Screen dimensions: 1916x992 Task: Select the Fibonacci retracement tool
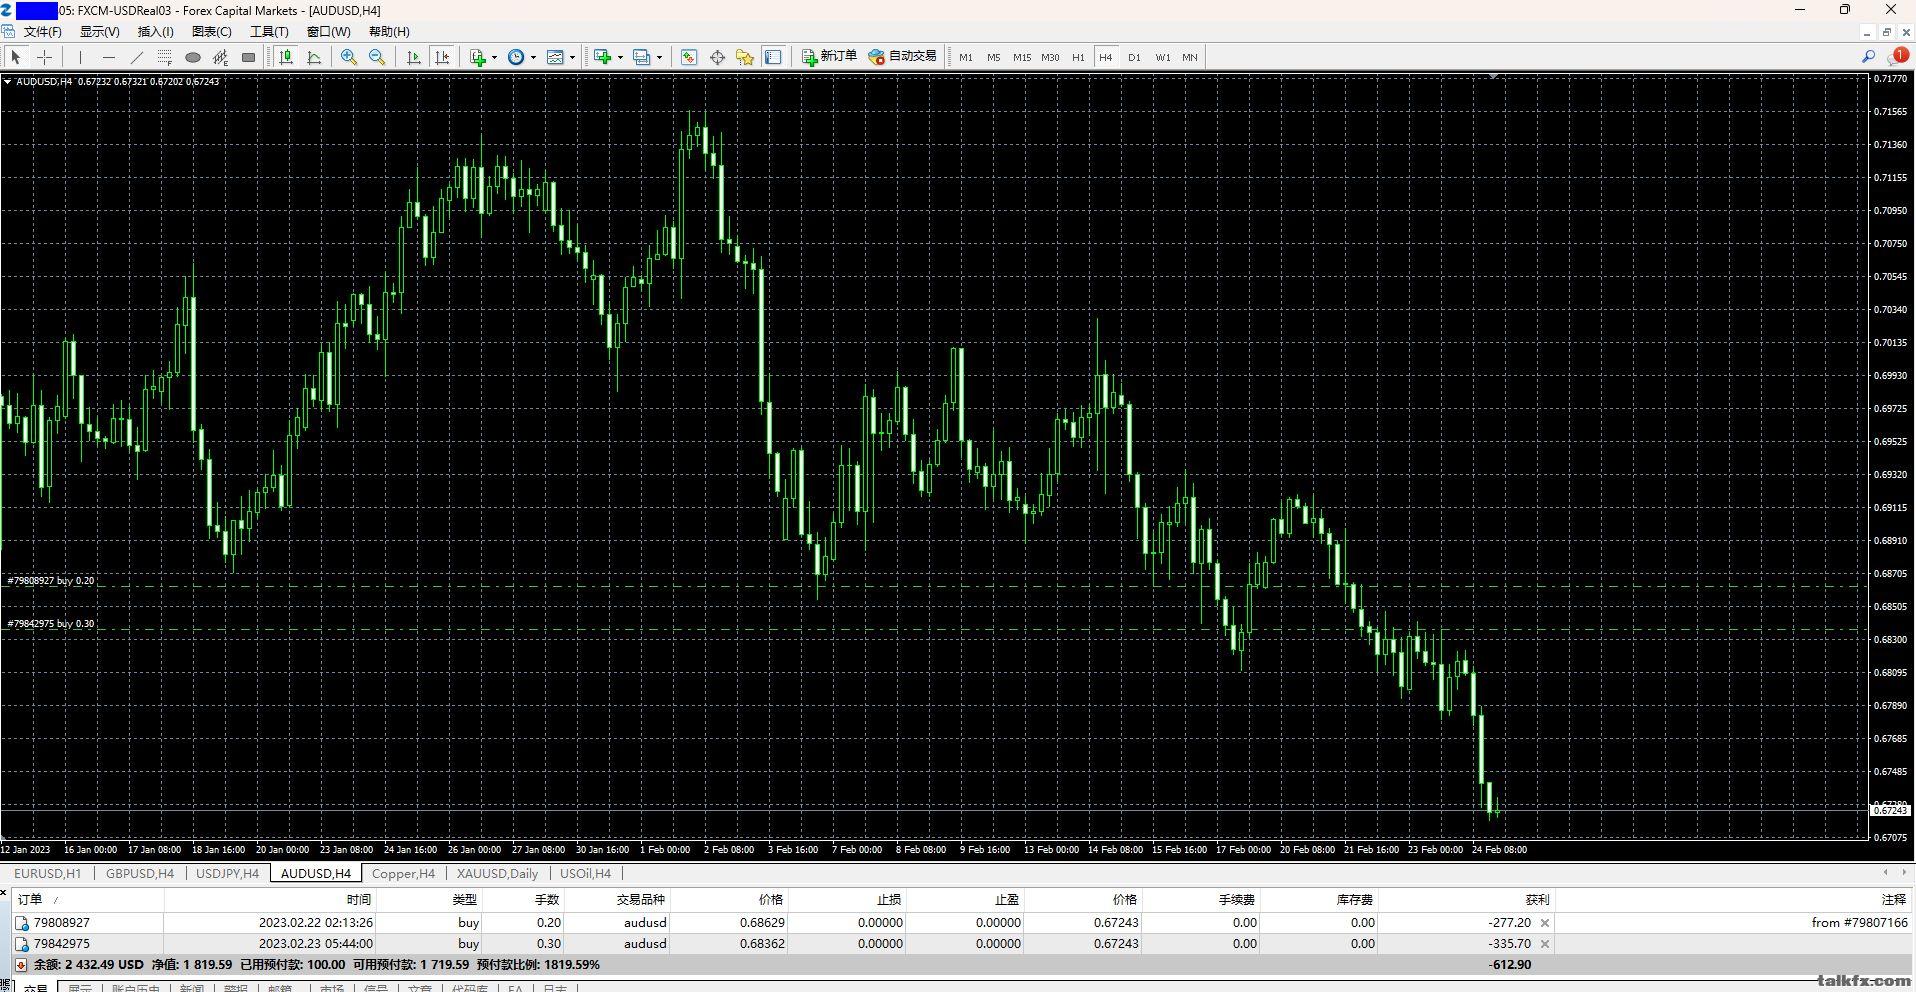coord(165,57)
